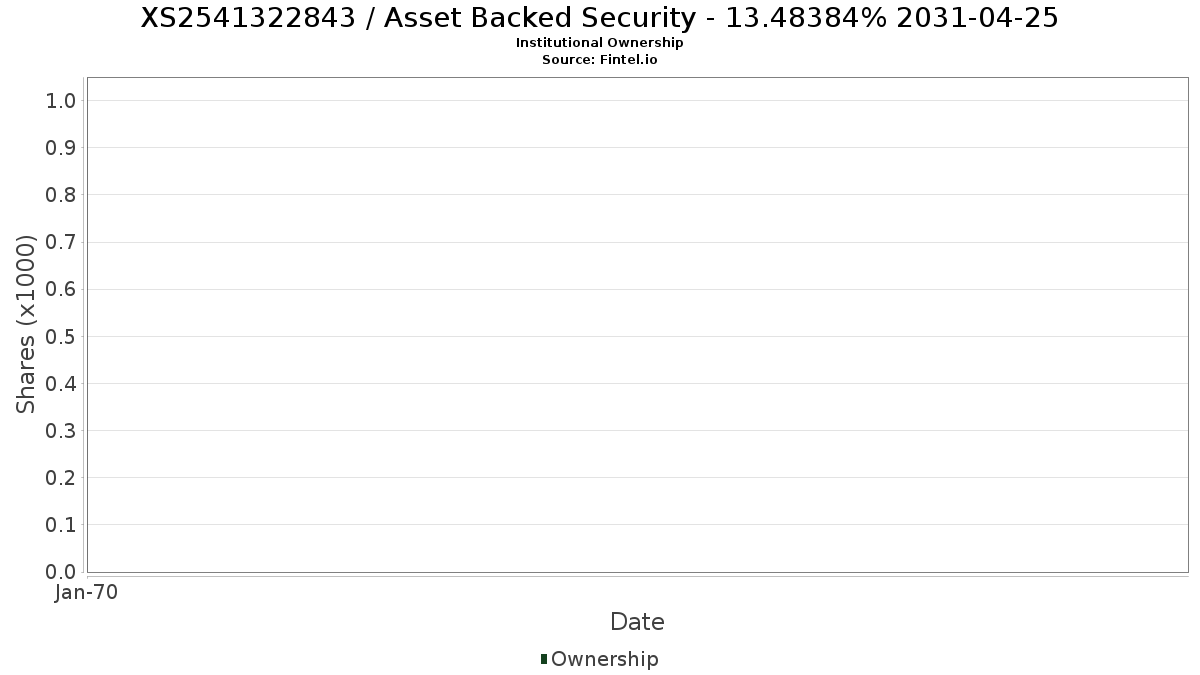Click the center of the empty plot area
This screenshot has width=1200, height=675.
point(637,324)
